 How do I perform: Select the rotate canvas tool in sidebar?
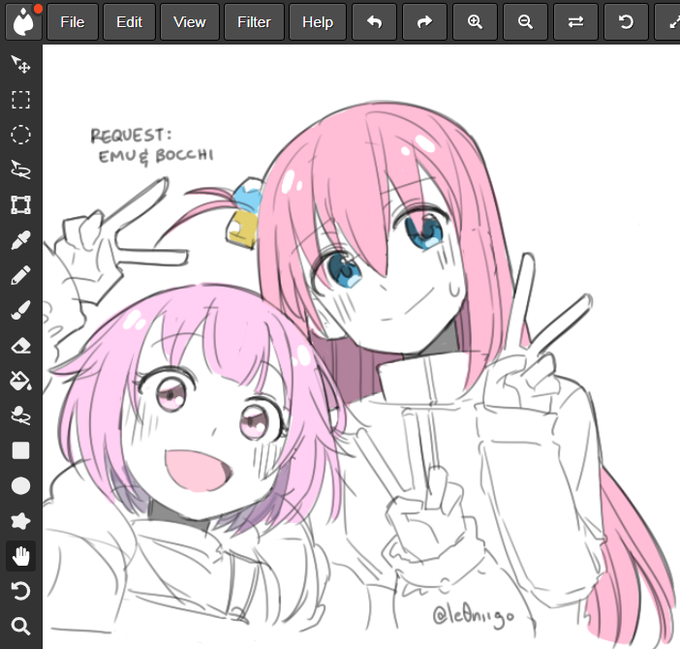[21, 591]
